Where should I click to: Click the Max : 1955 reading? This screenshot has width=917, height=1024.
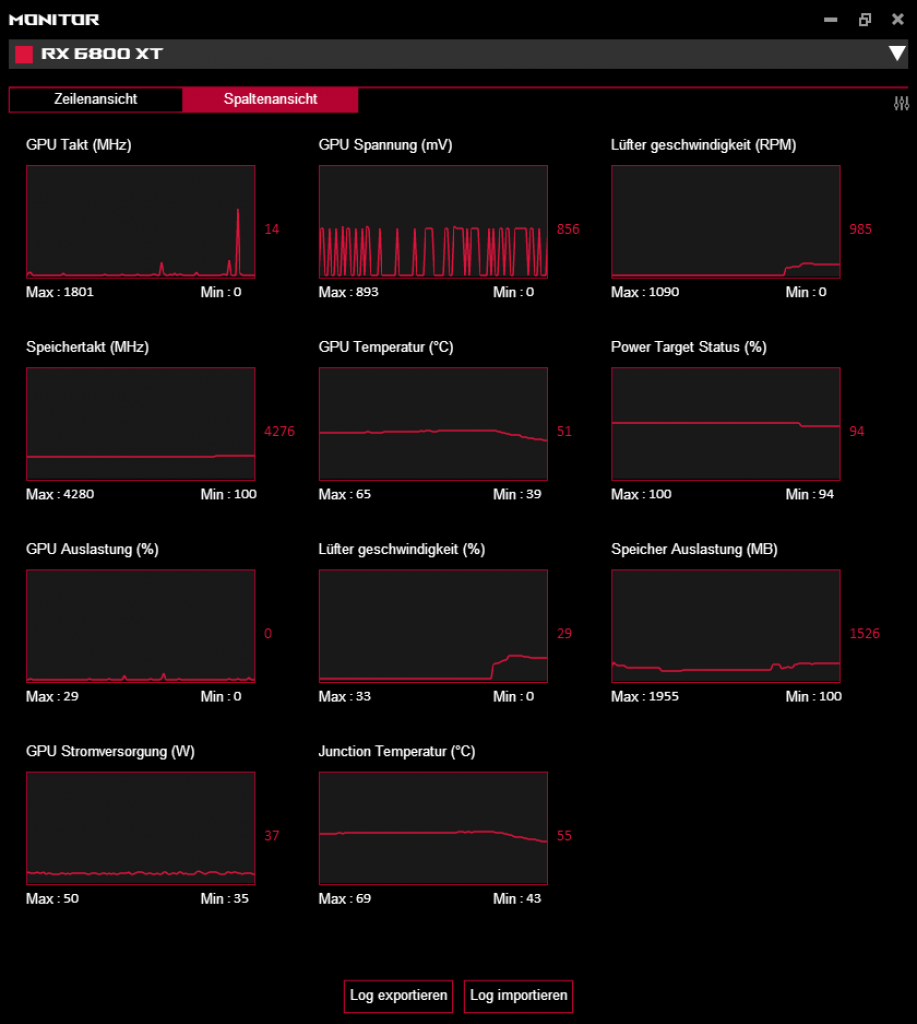coord(645,697)
